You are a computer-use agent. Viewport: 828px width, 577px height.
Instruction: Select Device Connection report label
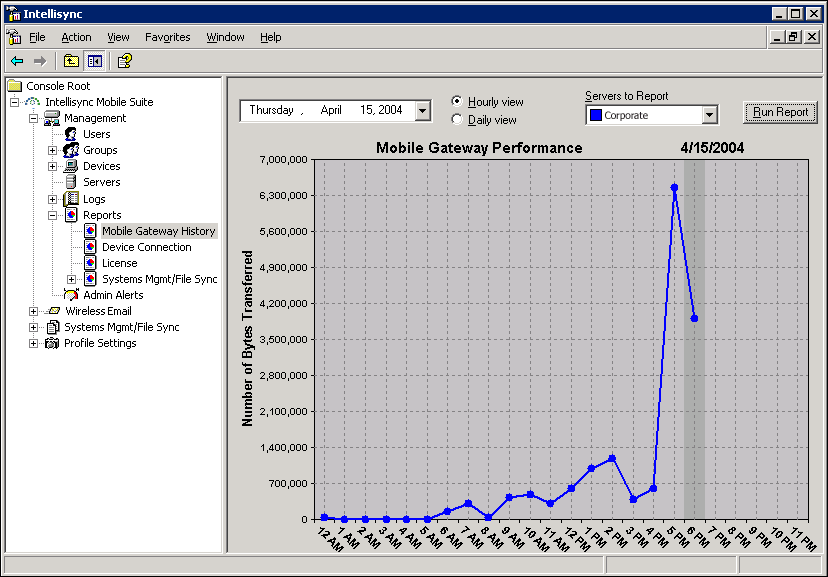pos(147,247)
